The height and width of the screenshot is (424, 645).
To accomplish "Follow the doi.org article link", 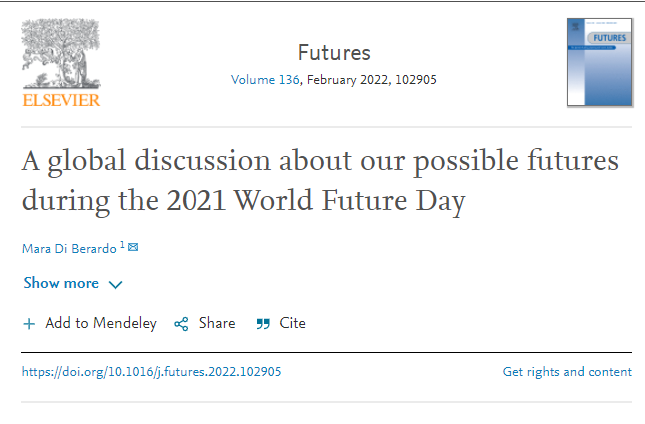I will [x=152, y=372].
